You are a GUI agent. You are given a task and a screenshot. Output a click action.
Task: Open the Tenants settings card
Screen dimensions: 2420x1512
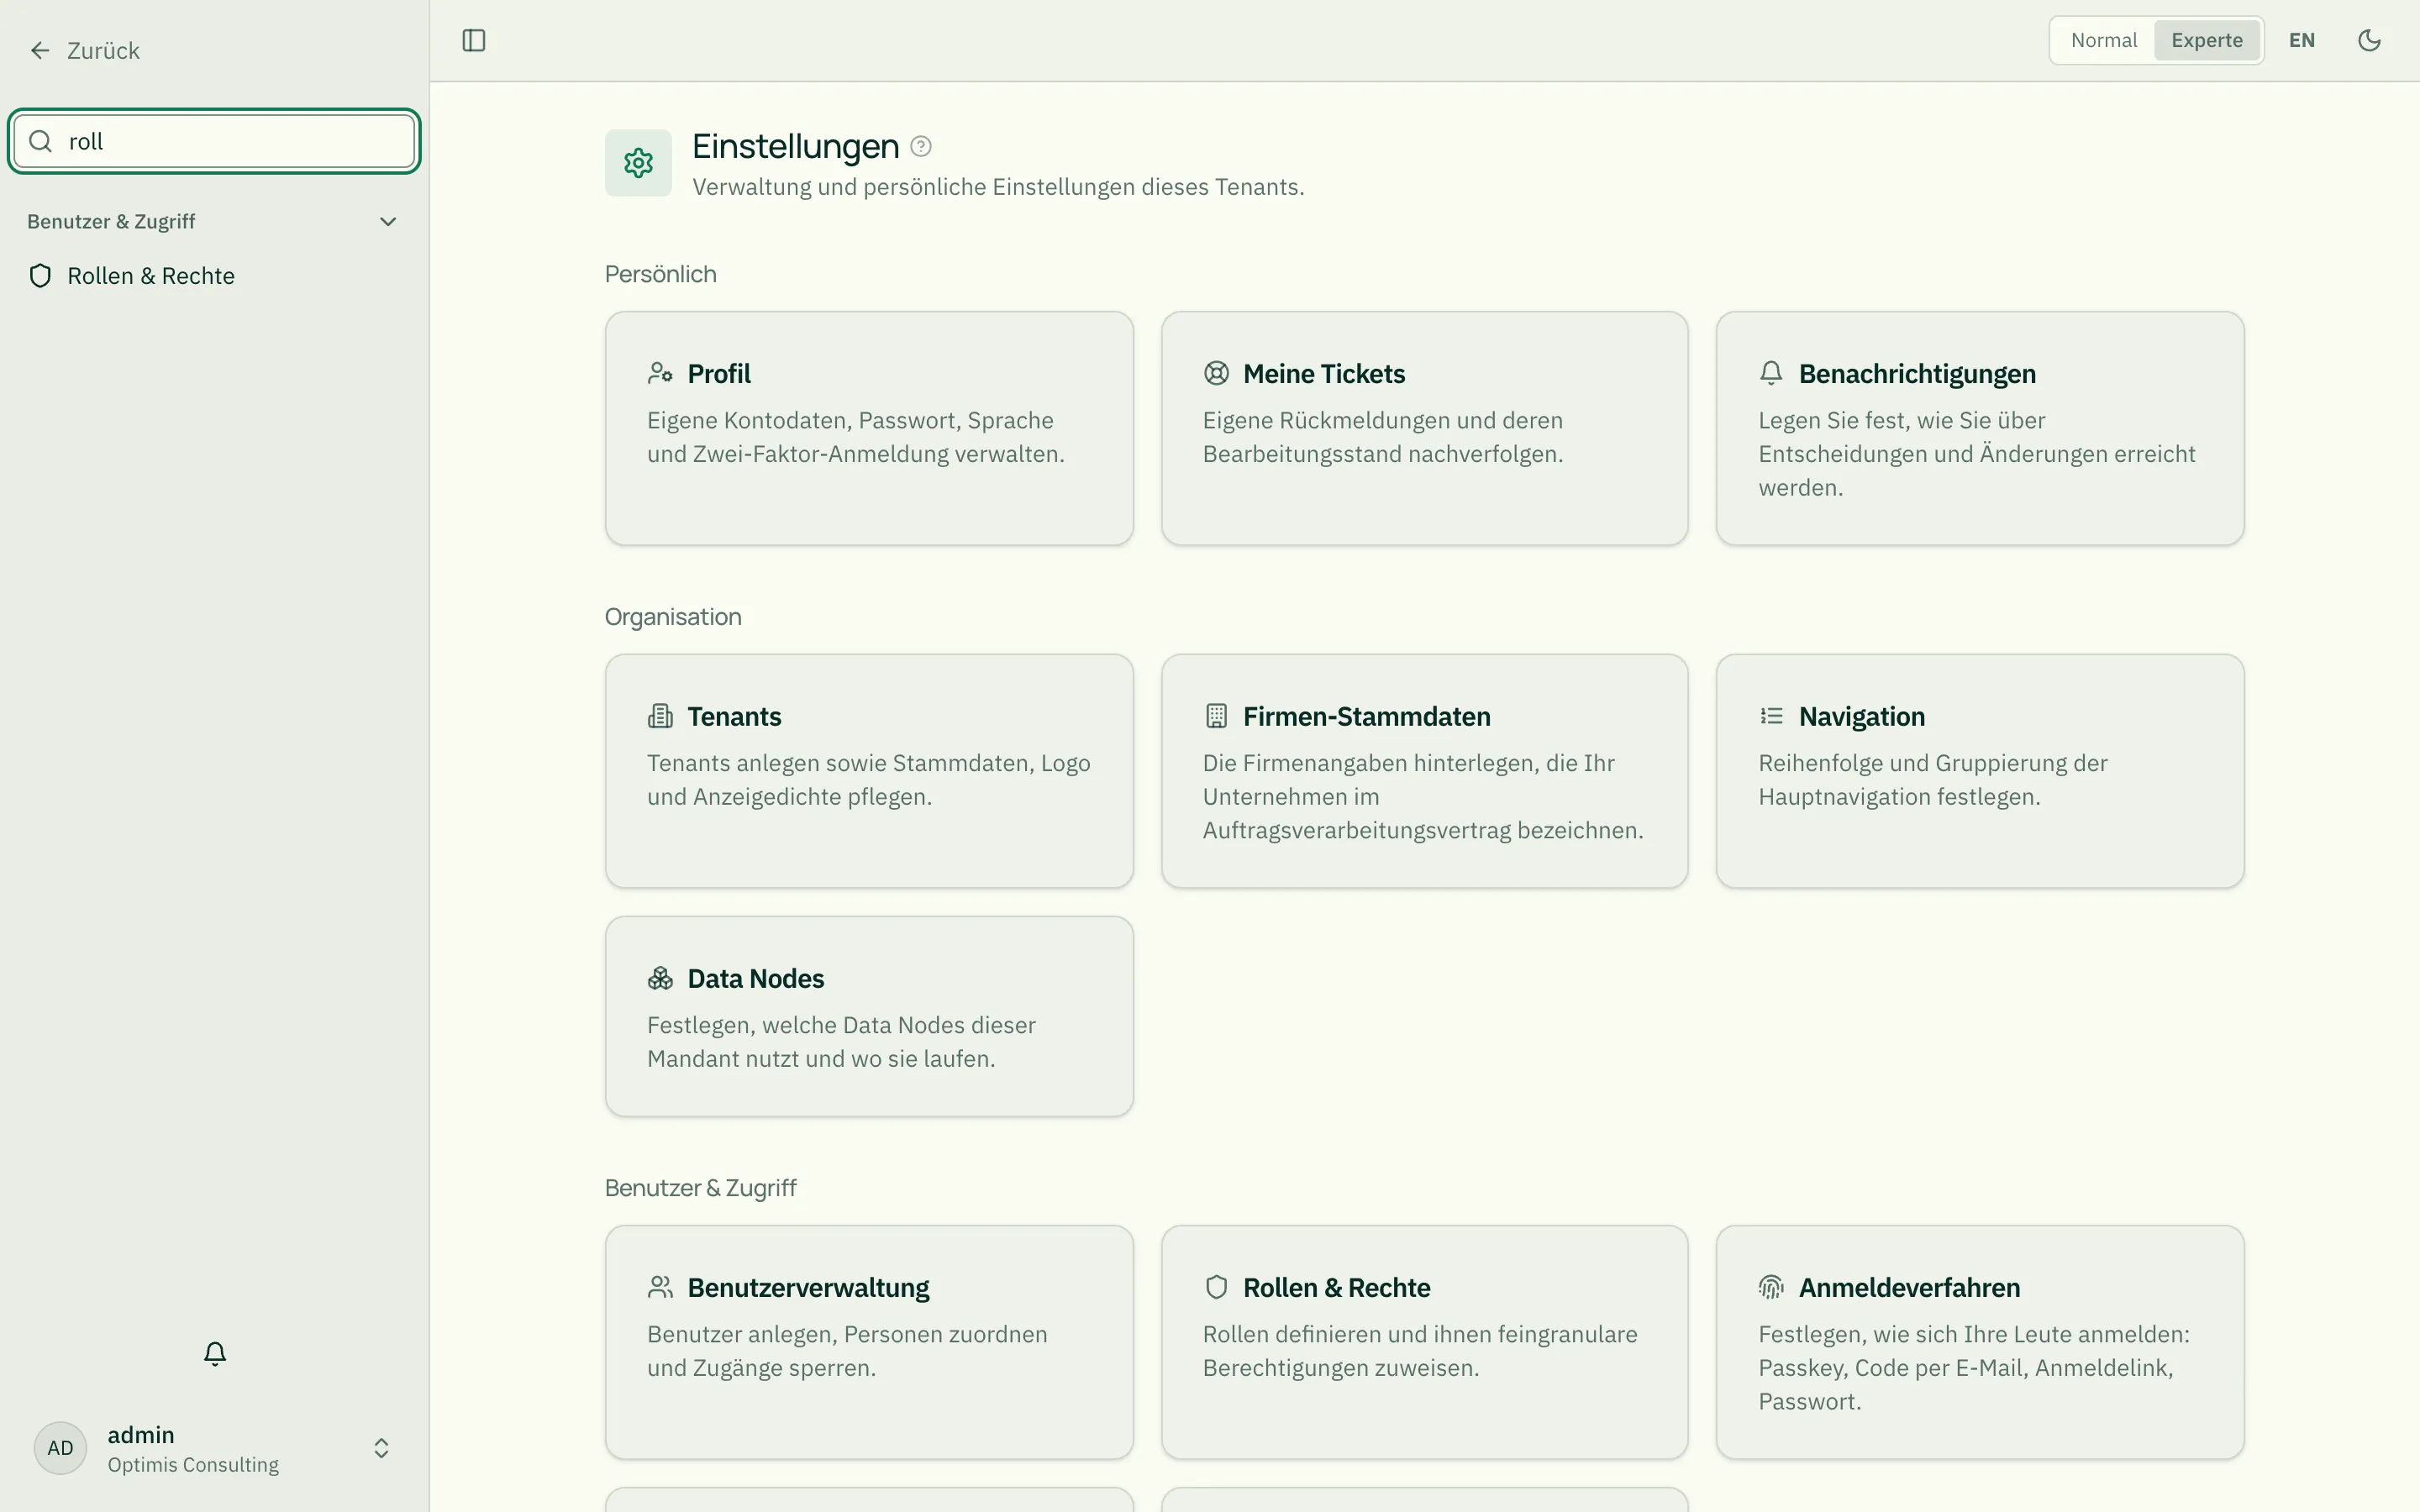coord(869,771)
